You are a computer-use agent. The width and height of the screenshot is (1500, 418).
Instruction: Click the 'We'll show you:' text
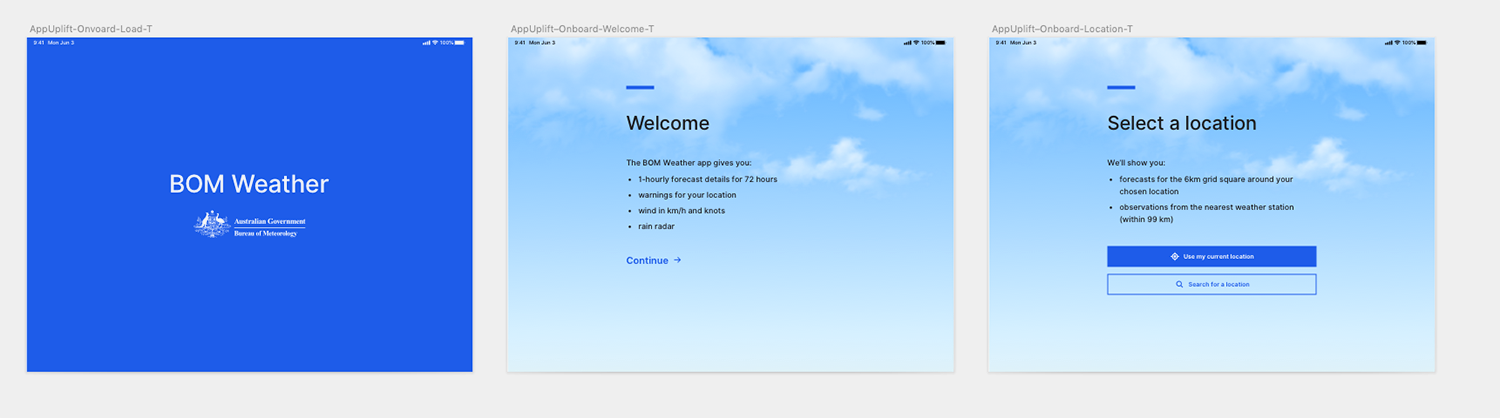pos(1136,162)
